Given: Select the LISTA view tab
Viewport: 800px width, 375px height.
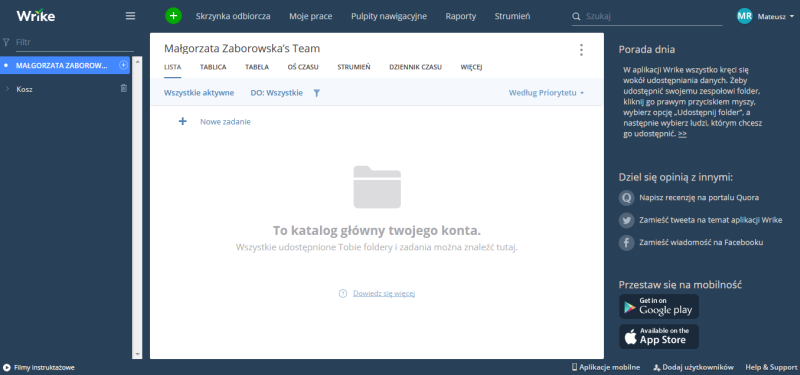Looking at the screenshot, I should tap(172, 67).
